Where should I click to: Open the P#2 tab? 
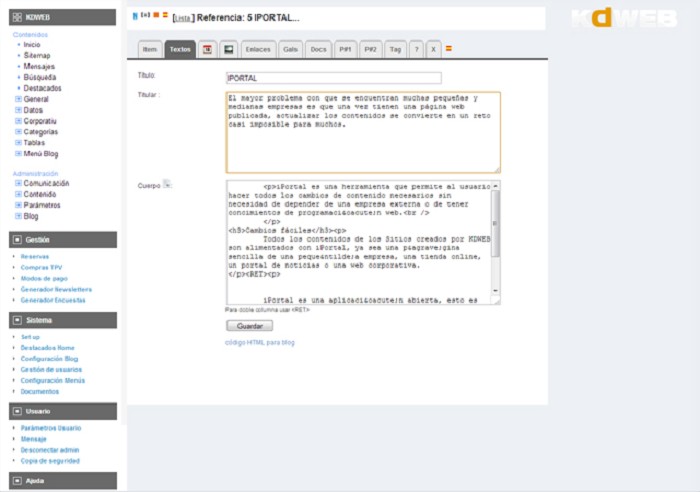[x=370, y=49]
